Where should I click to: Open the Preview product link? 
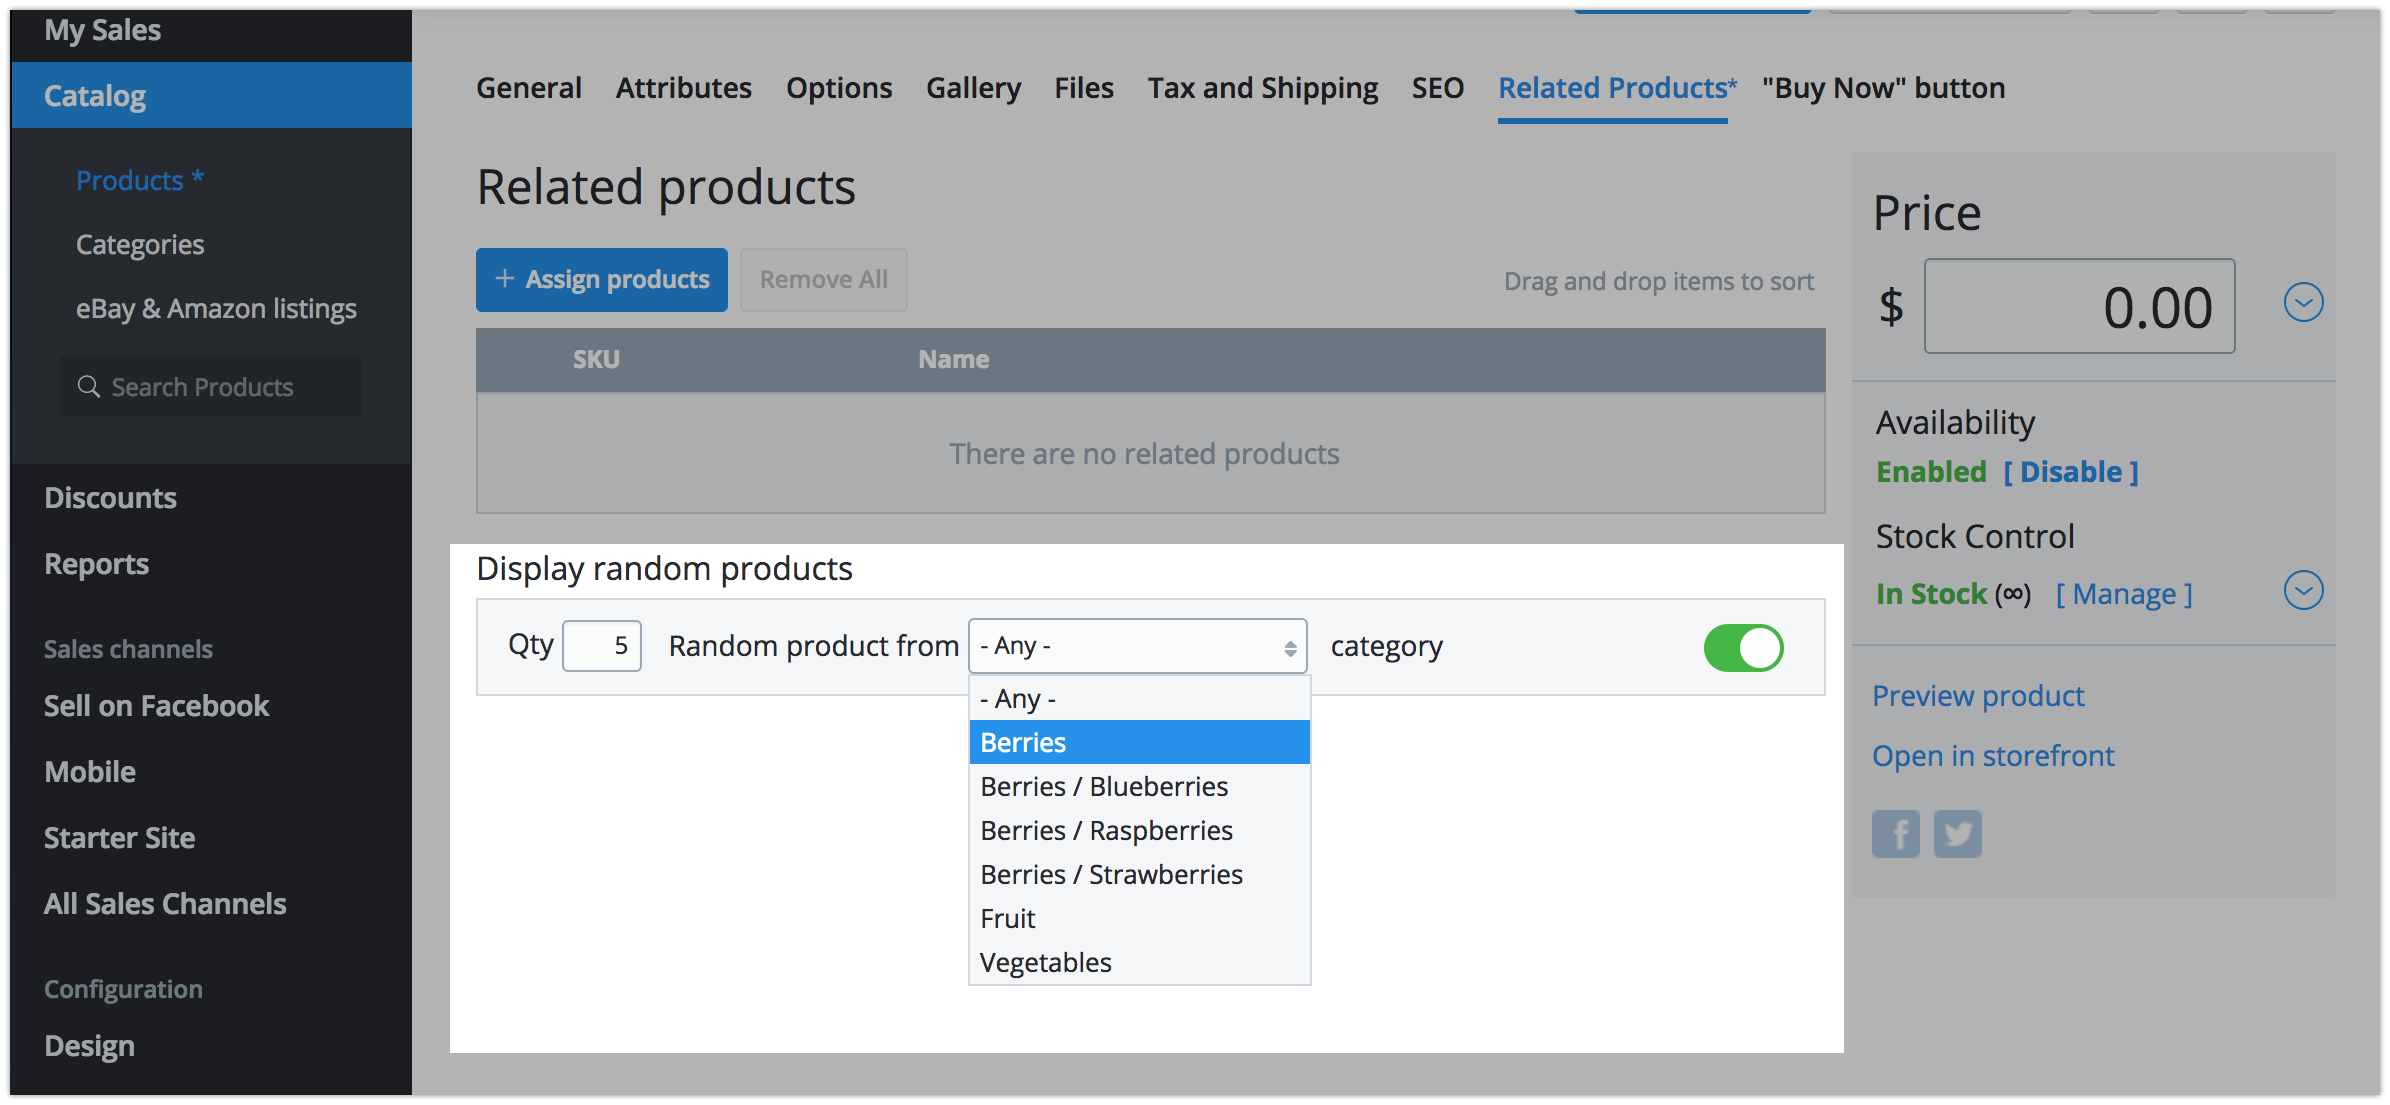(1977, 696)
